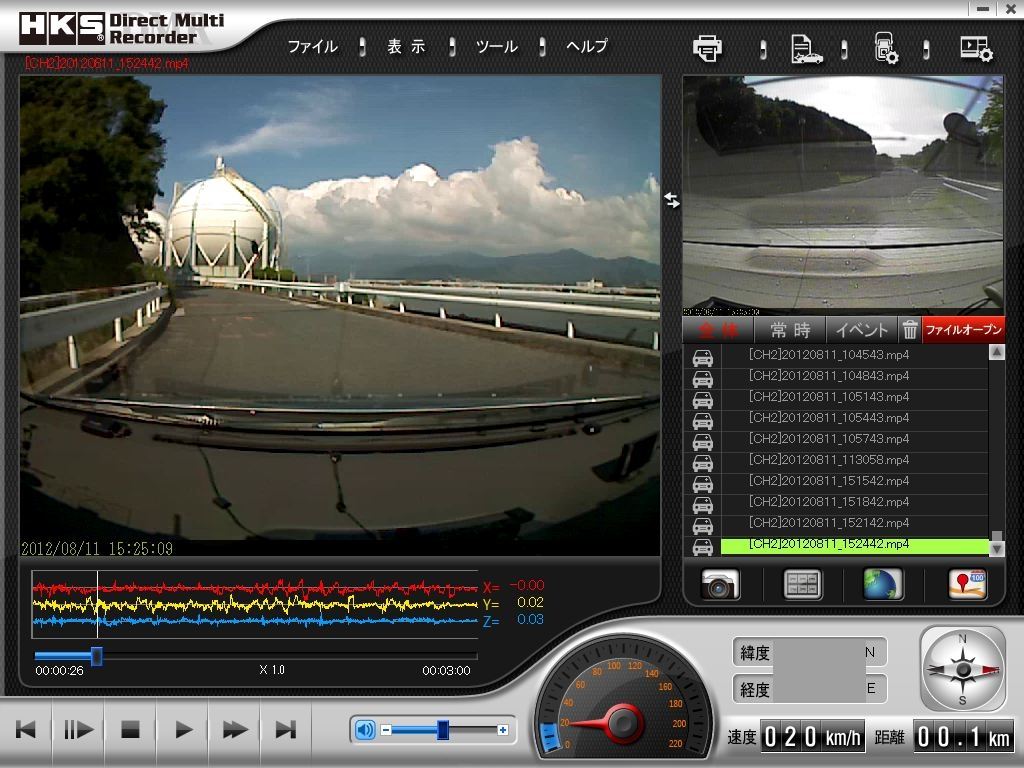Click the 緯度 latitude field

pos(810,652)
